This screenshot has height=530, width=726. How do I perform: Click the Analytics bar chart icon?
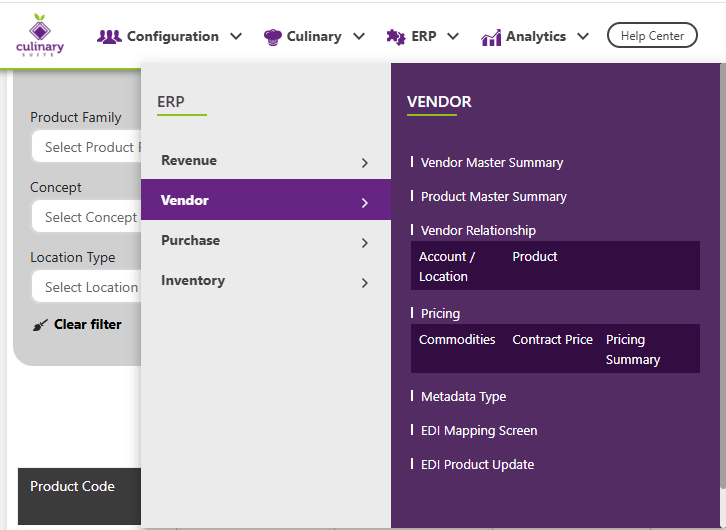491,37
